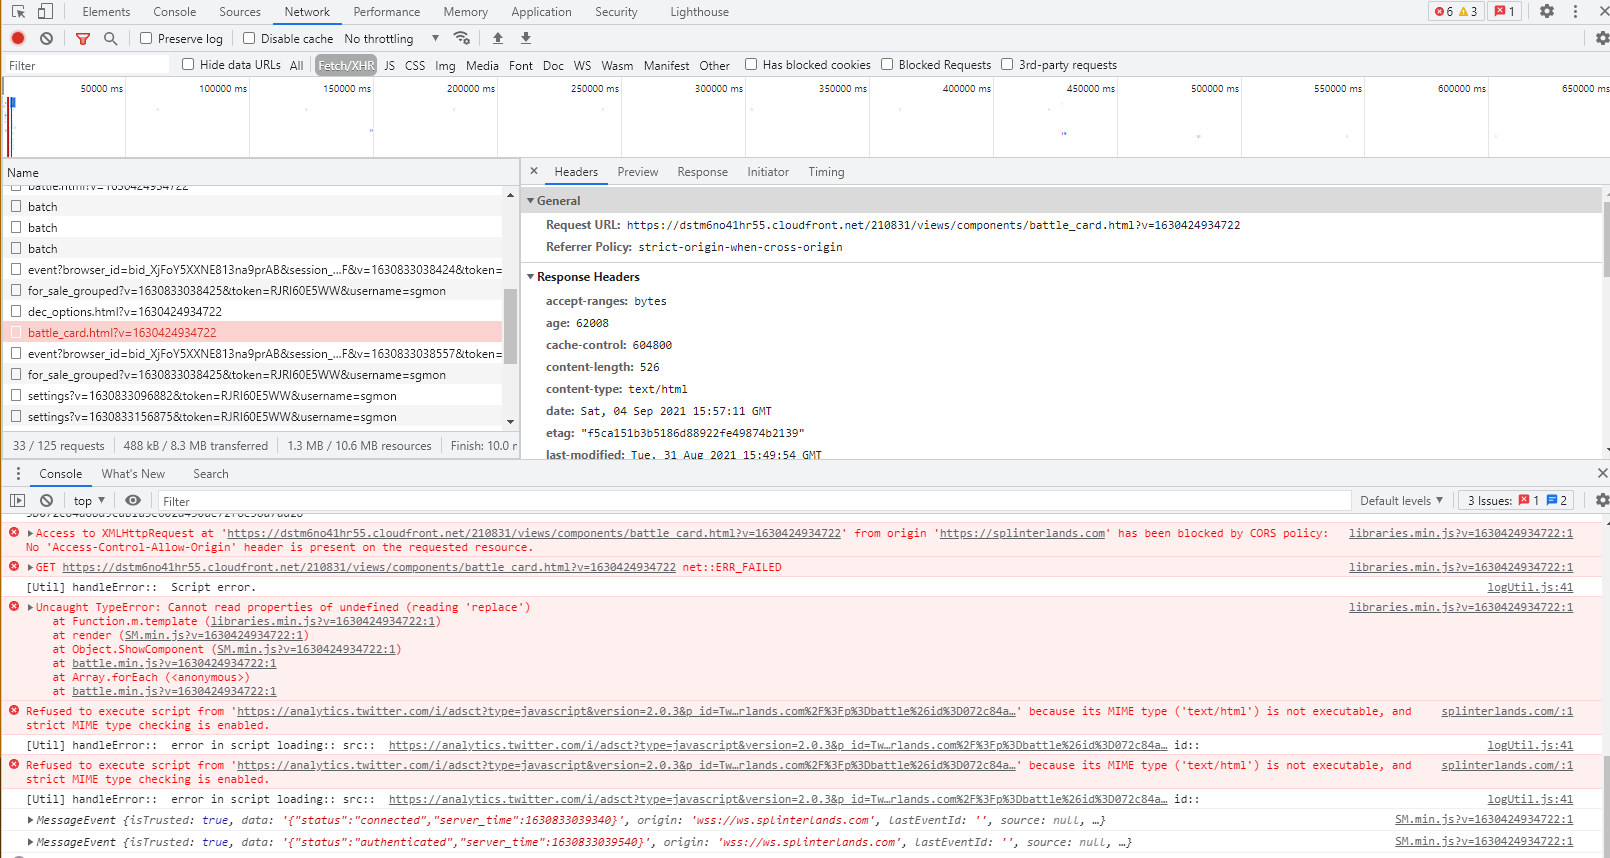The height and width of the screenshot is (858, 1610).
Task: Open the Performance tab
Action: click(386, 12)
